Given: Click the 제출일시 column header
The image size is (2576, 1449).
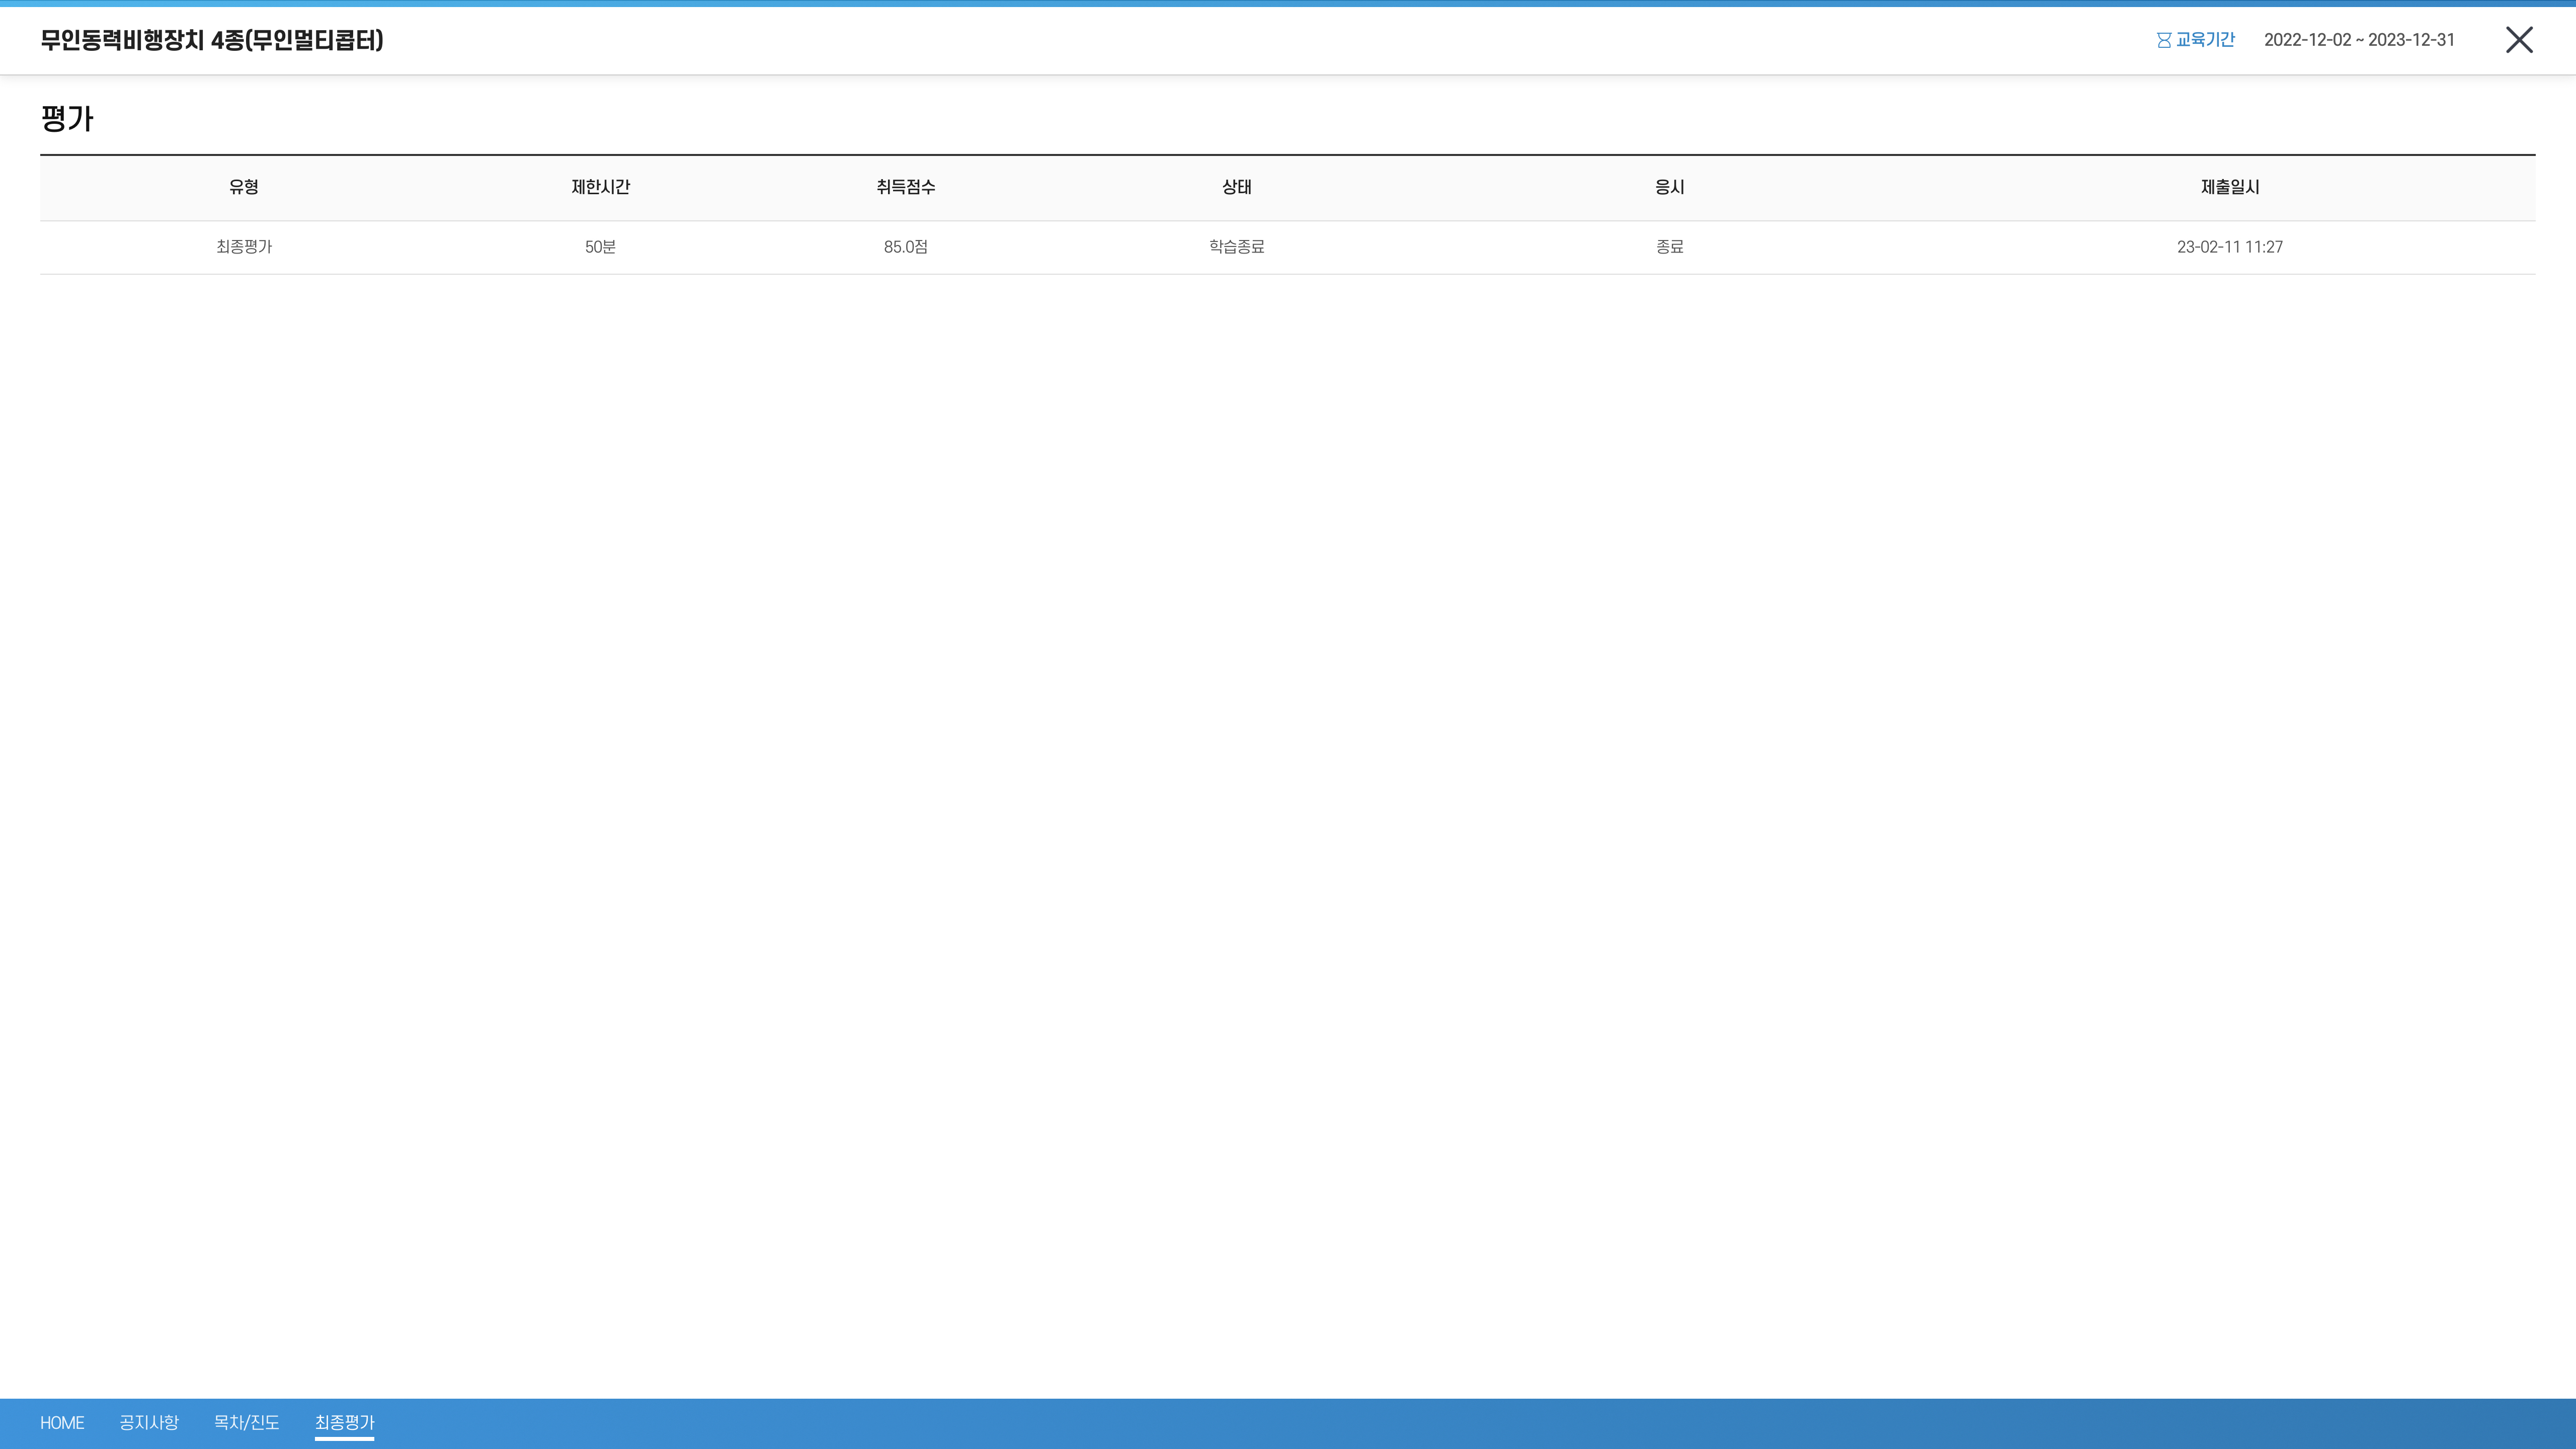Looking at the screenshot, I should [x=2229, y=187].
